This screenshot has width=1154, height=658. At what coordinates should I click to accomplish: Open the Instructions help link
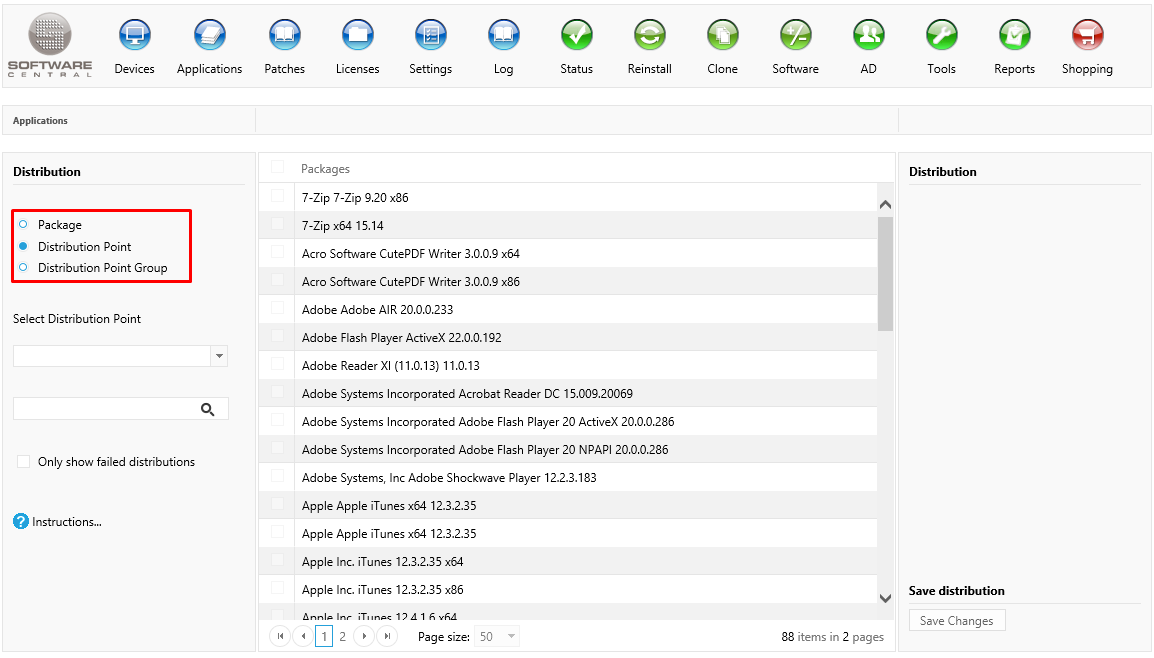66,522
